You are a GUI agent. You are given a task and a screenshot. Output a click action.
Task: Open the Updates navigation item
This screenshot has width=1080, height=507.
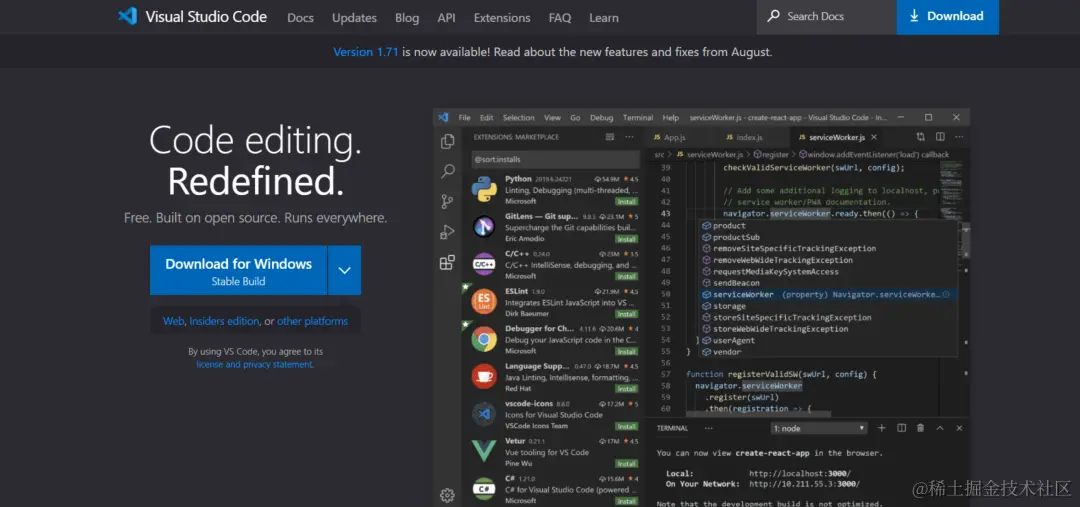354,18
